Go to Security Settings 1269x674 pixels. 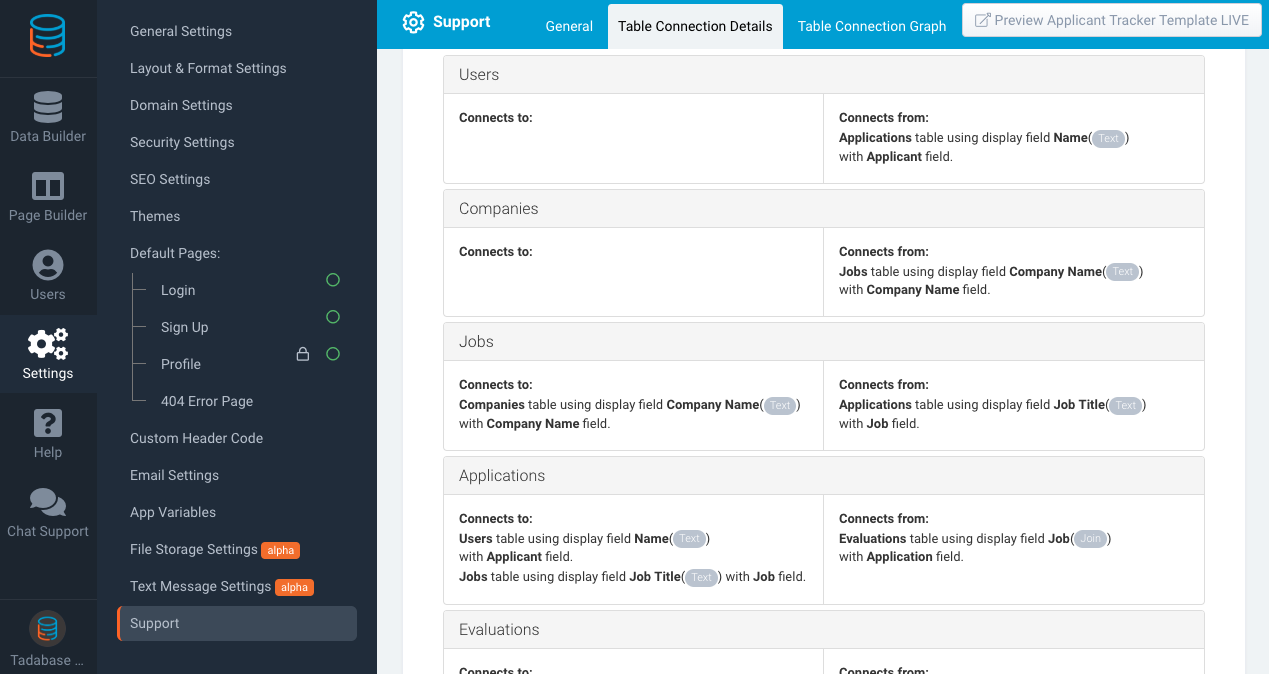[x=182, y=142]
